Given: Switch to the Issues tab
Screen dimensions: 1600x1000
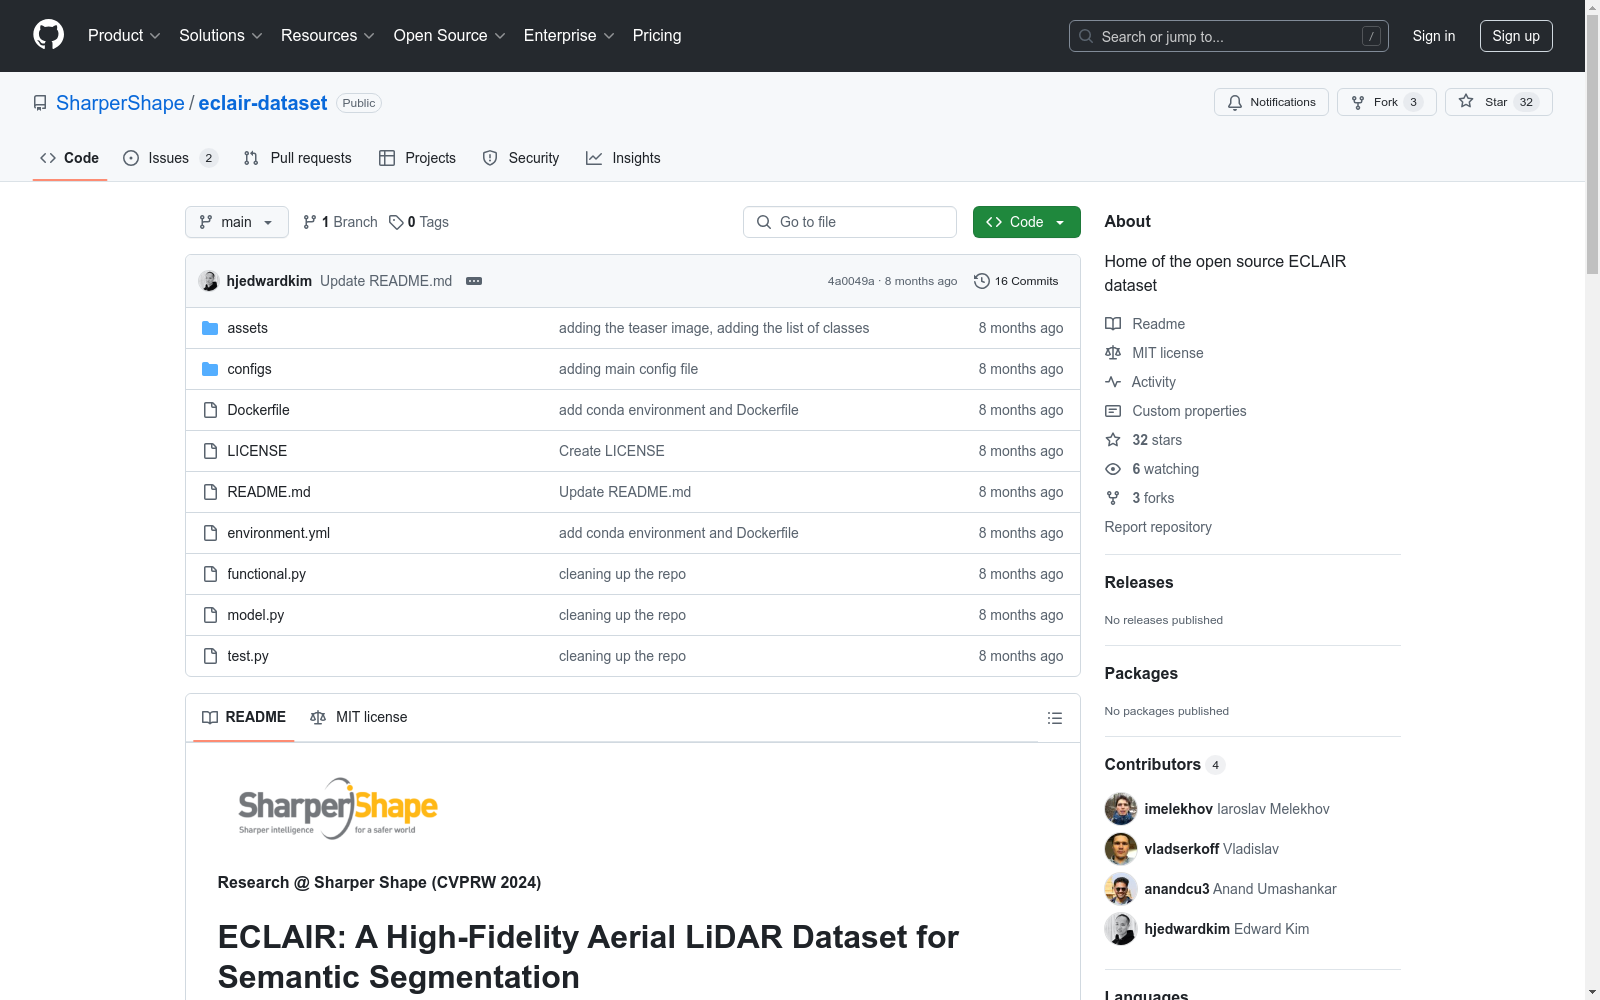Looking at the screenshot, I should click(170, 158).
